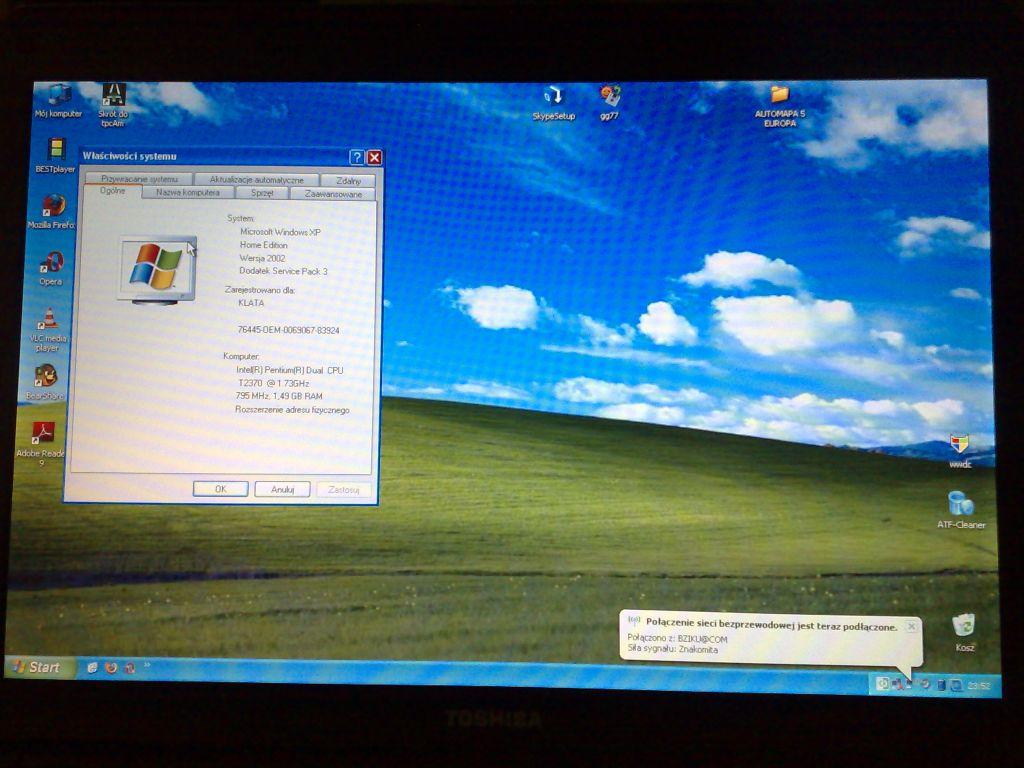Click the "T2370 @ 1.73GHz" line
Image resolution: width=1024 pixels, height=768 pixels.
pos(274,383)
